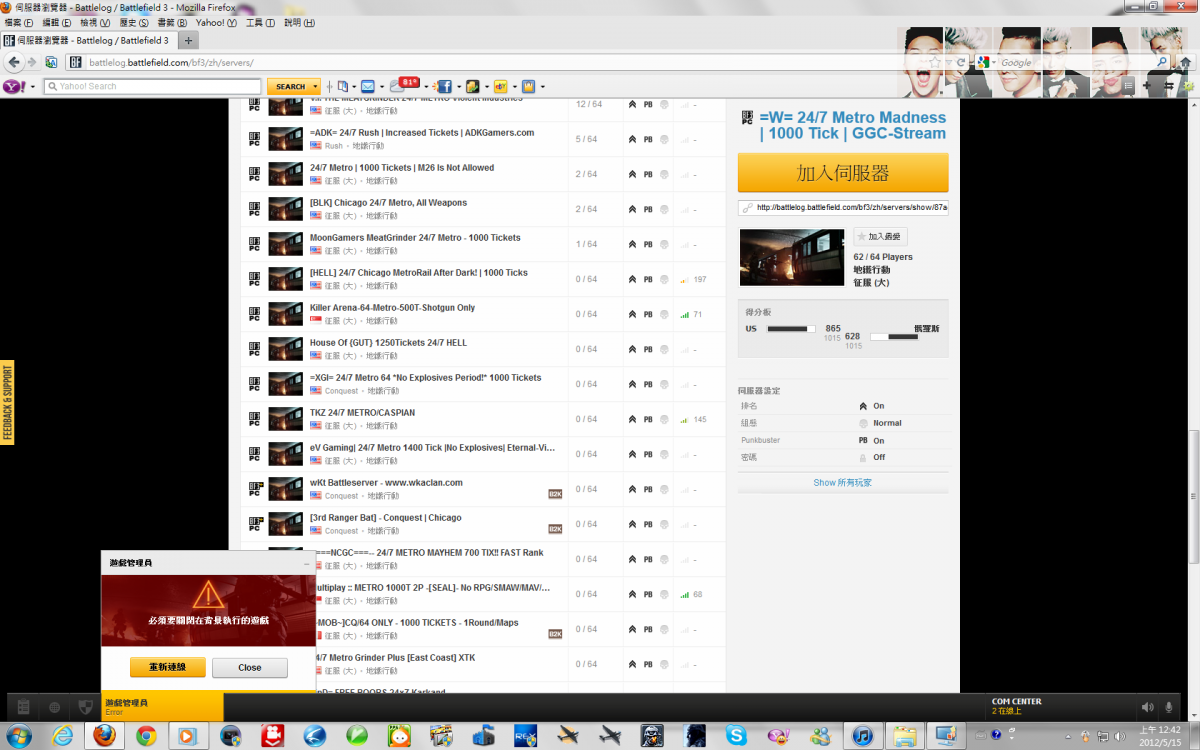Open the 書籤 (B) bookmarks menu
This screenshot has height=750, width=1200.
pos(172,22)
